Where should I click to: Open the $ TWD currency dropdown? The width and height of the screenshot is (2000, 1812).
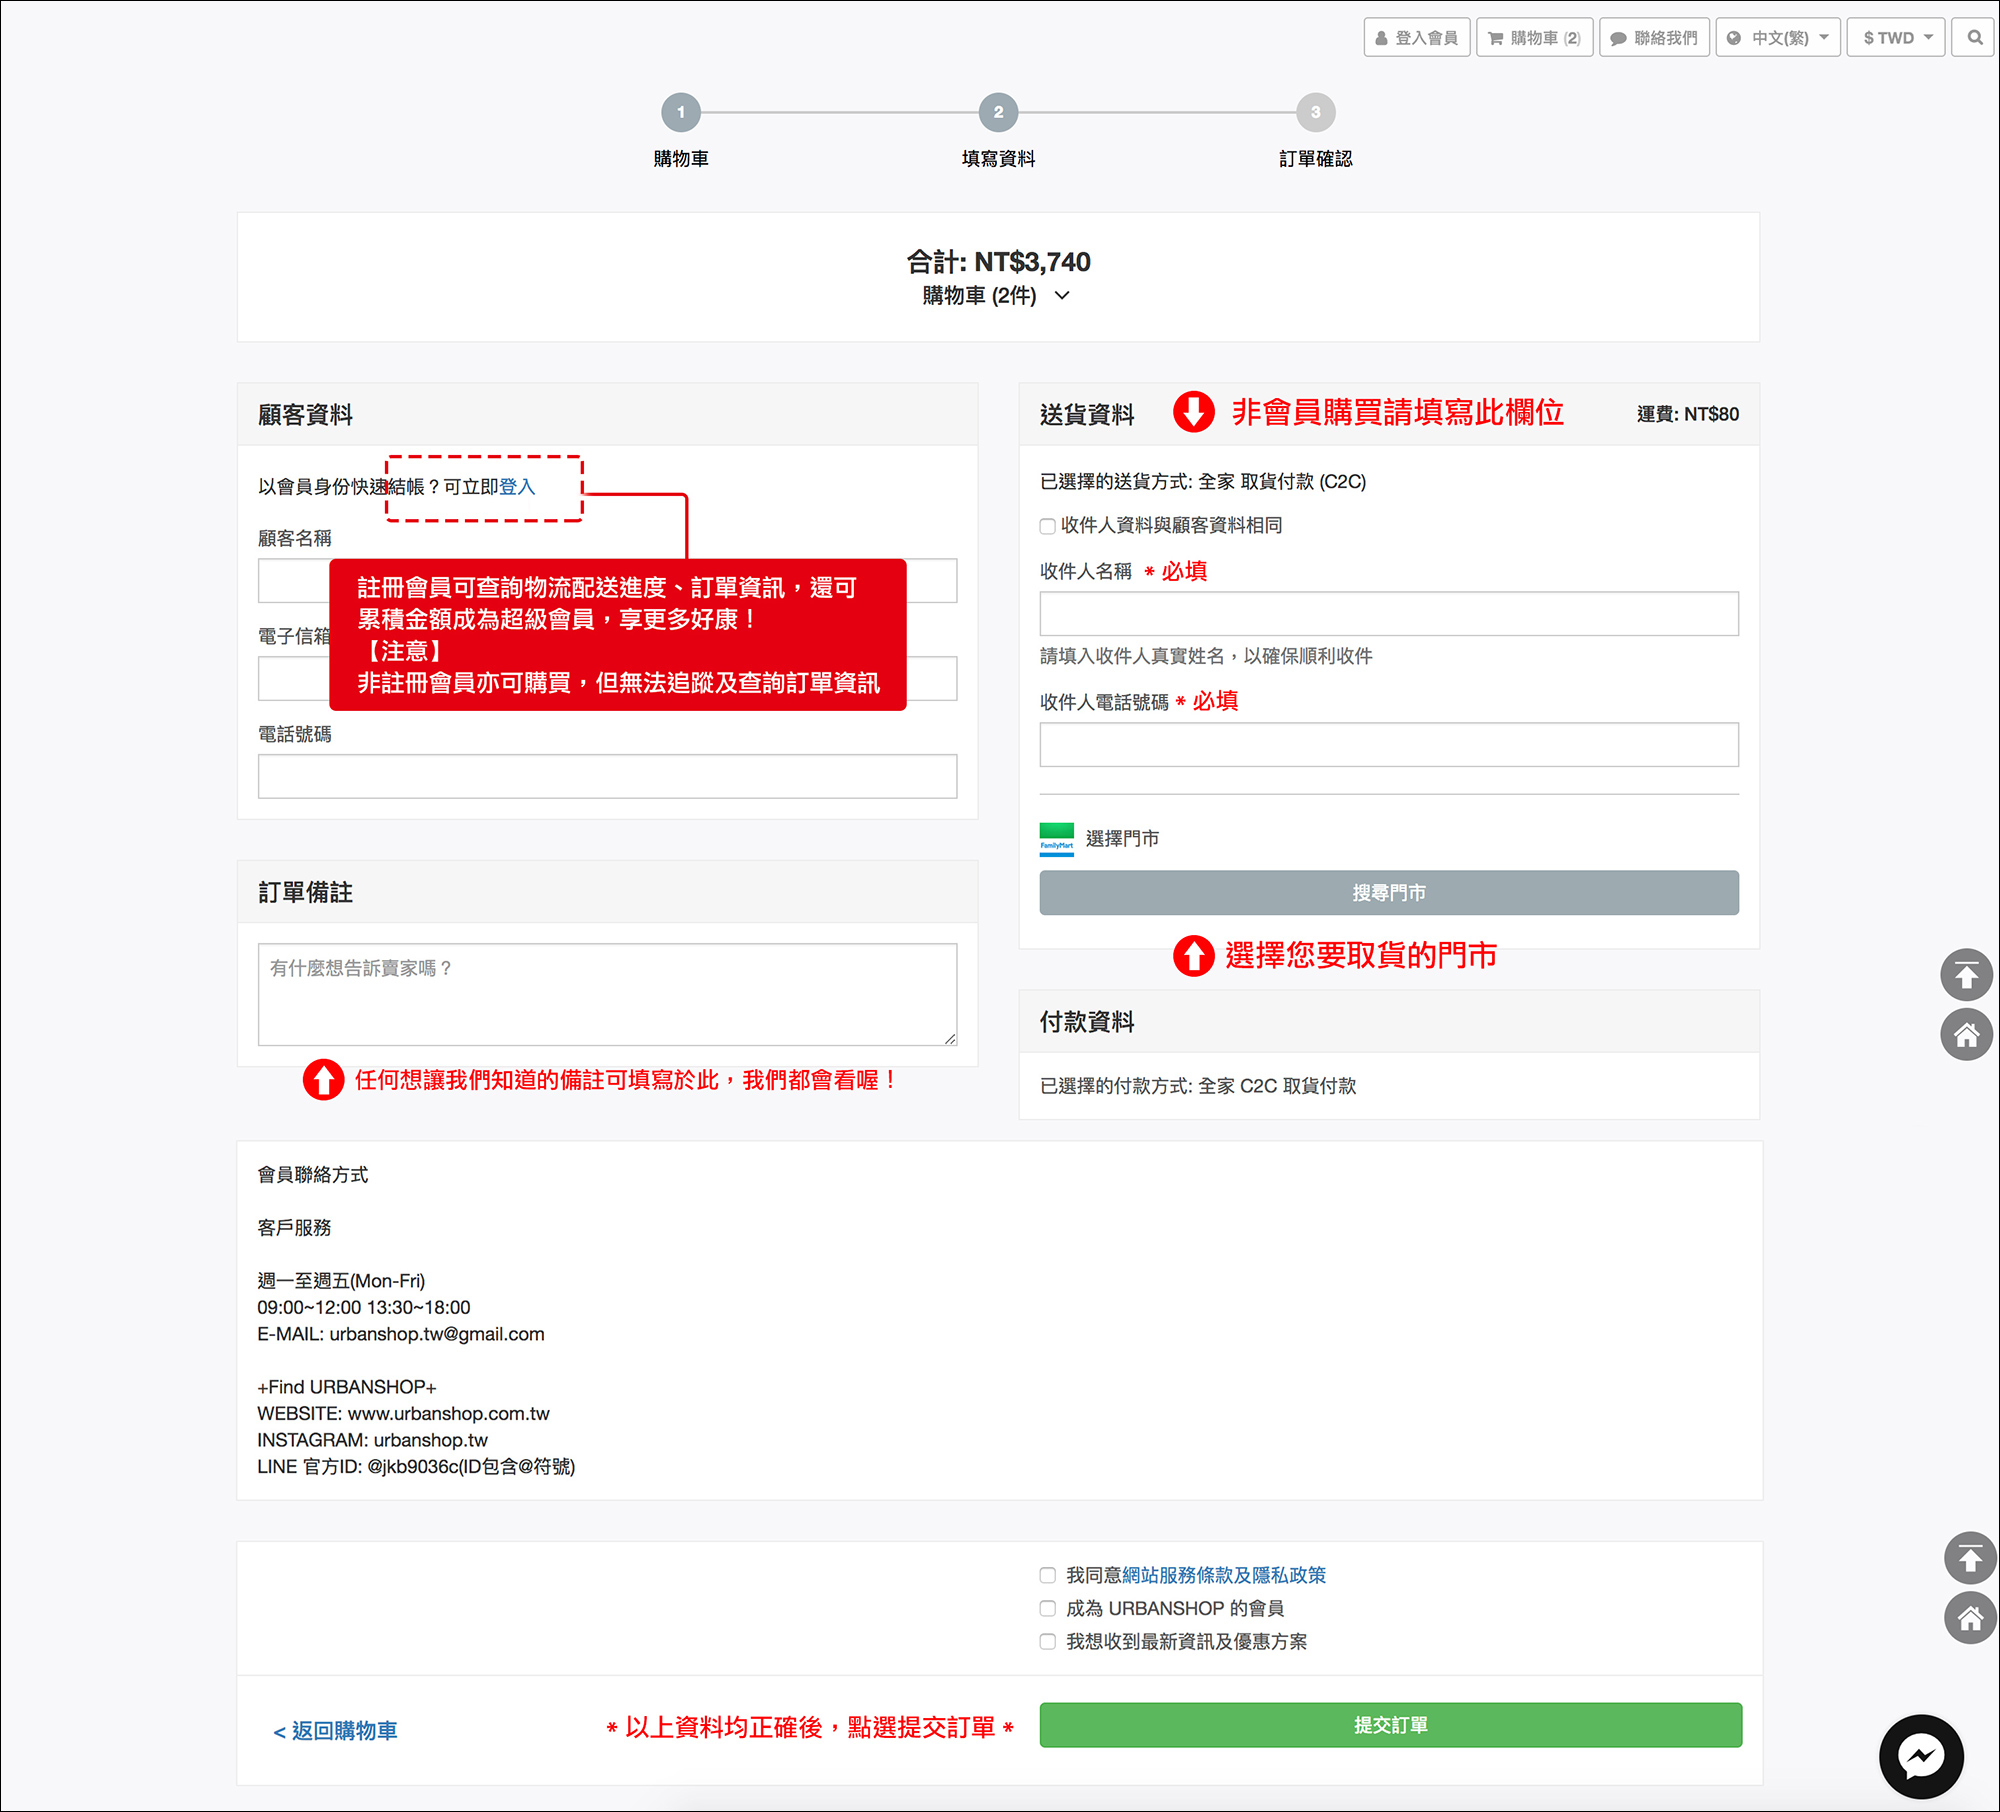coord(1896,38)
